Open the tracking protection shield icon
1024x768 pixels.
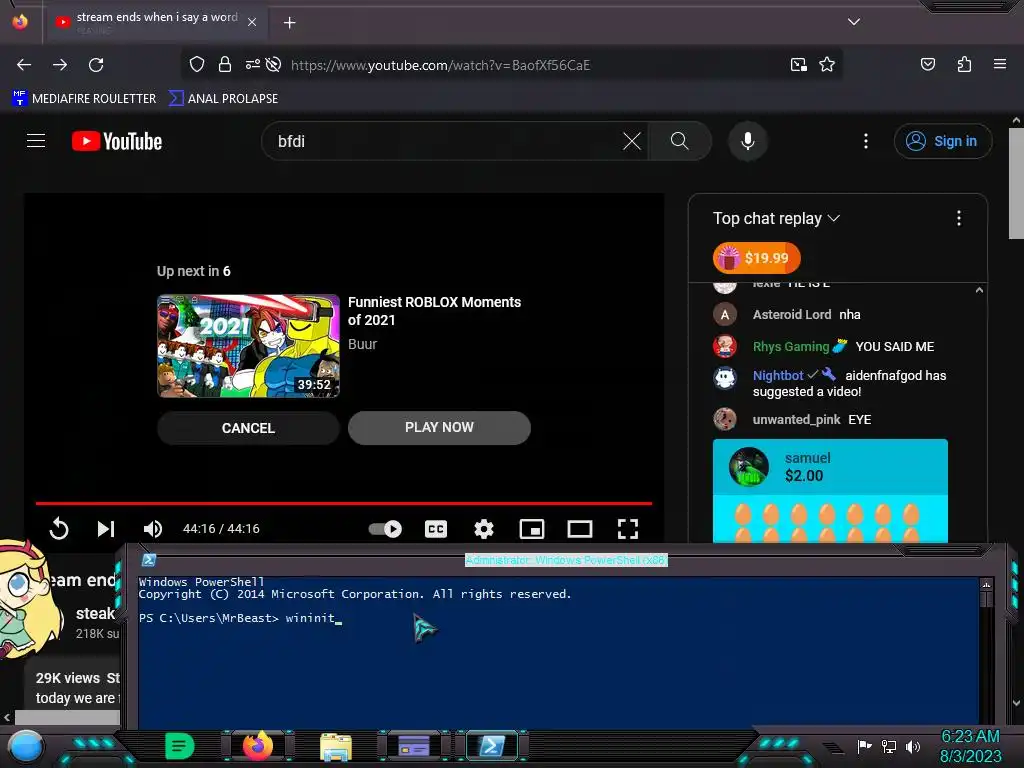coord(197,65)
